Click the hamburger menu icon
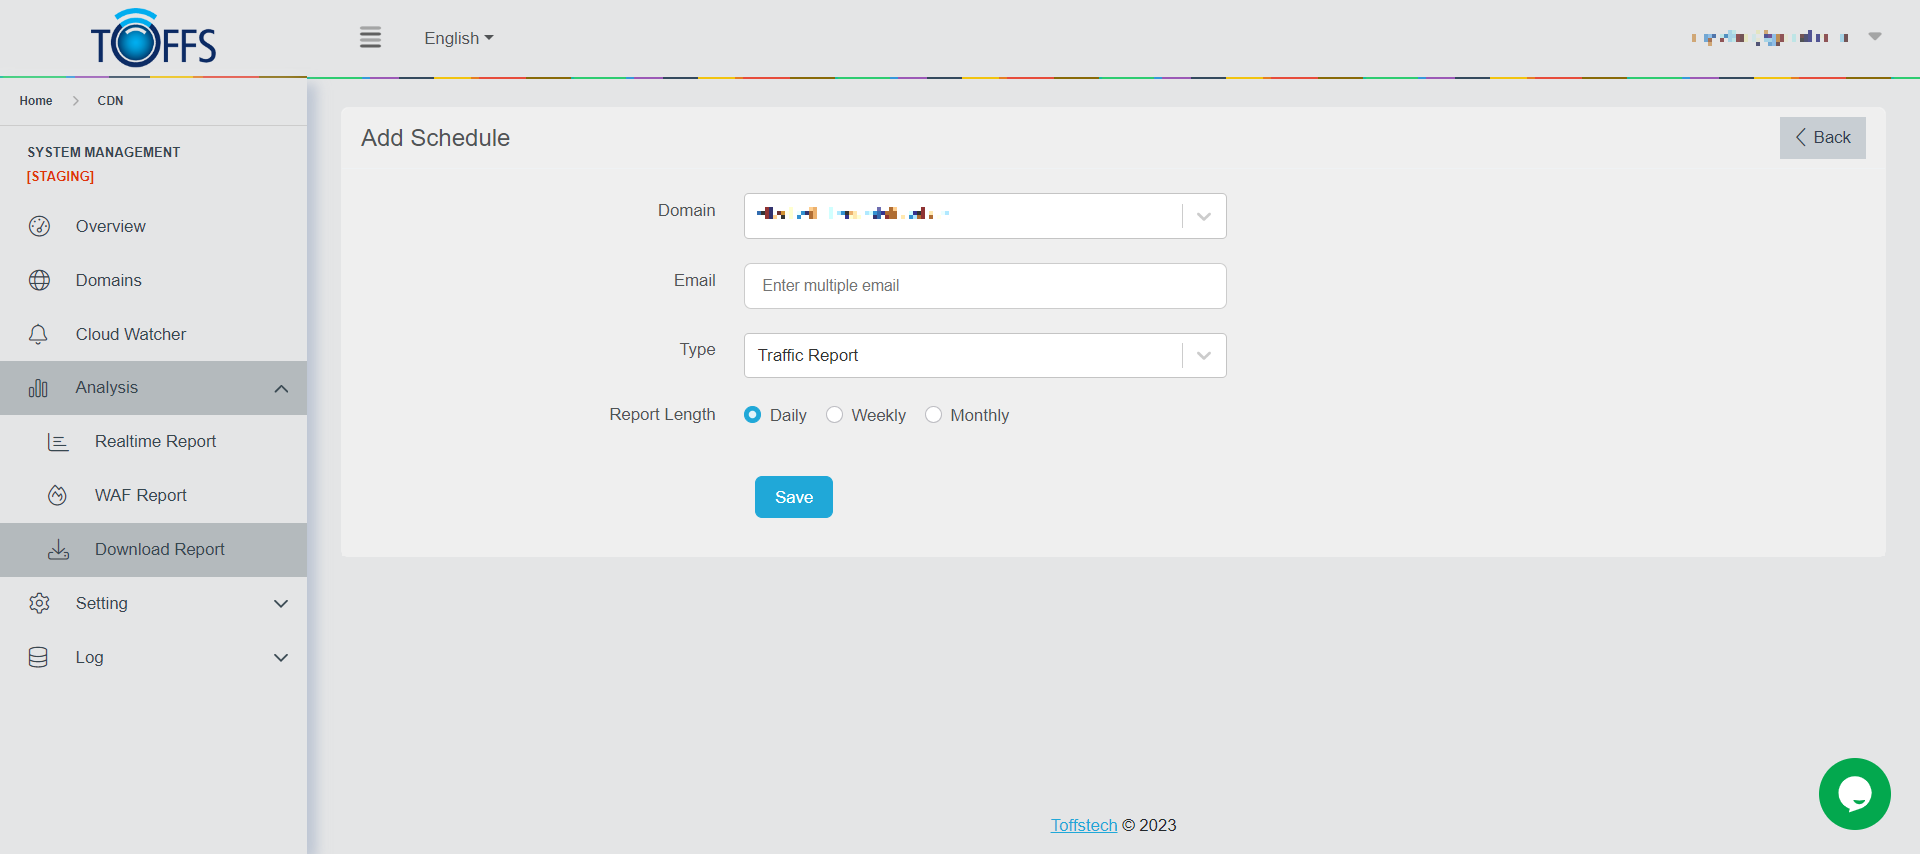 click(370, 38)
